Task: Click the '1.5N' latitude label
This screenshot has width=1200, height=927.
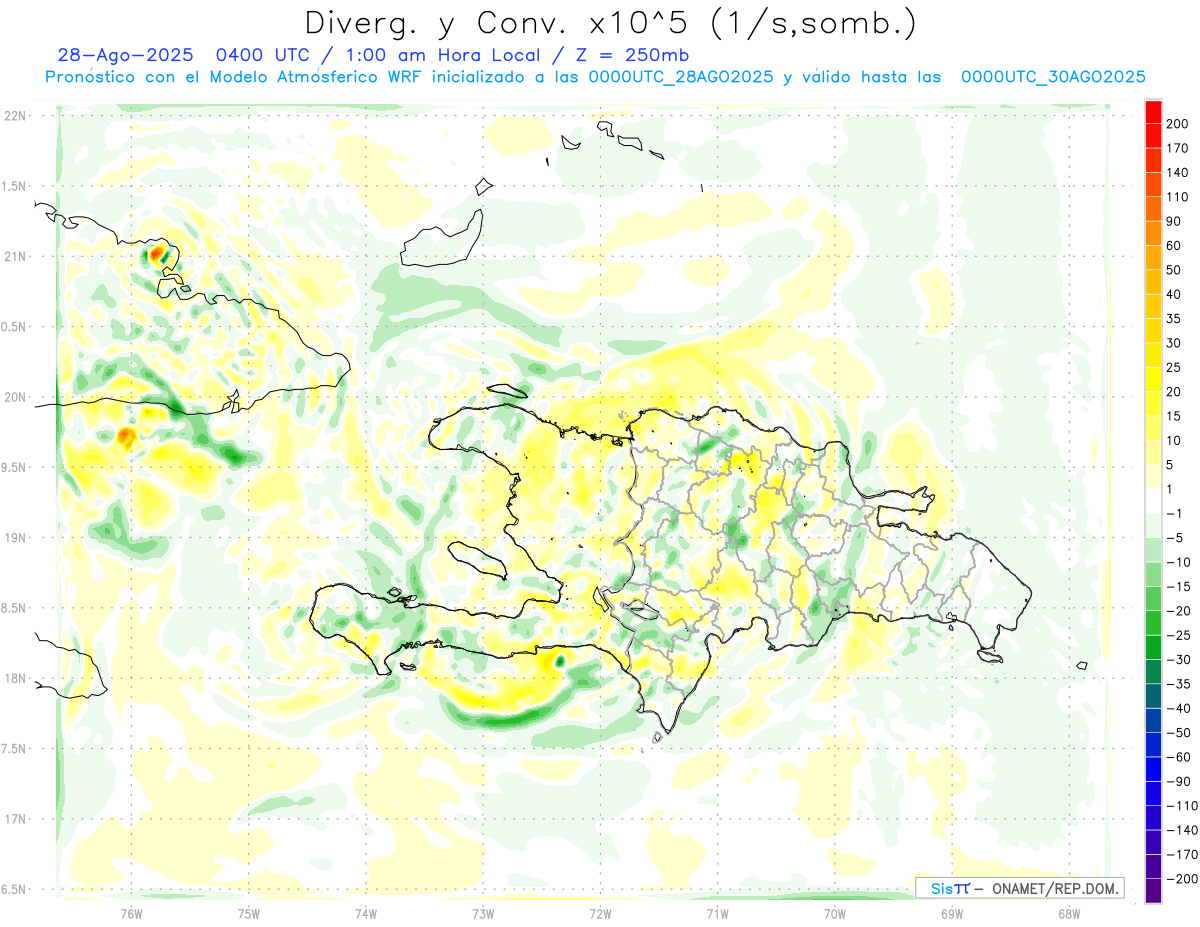Action: click(x=15, y=186)
